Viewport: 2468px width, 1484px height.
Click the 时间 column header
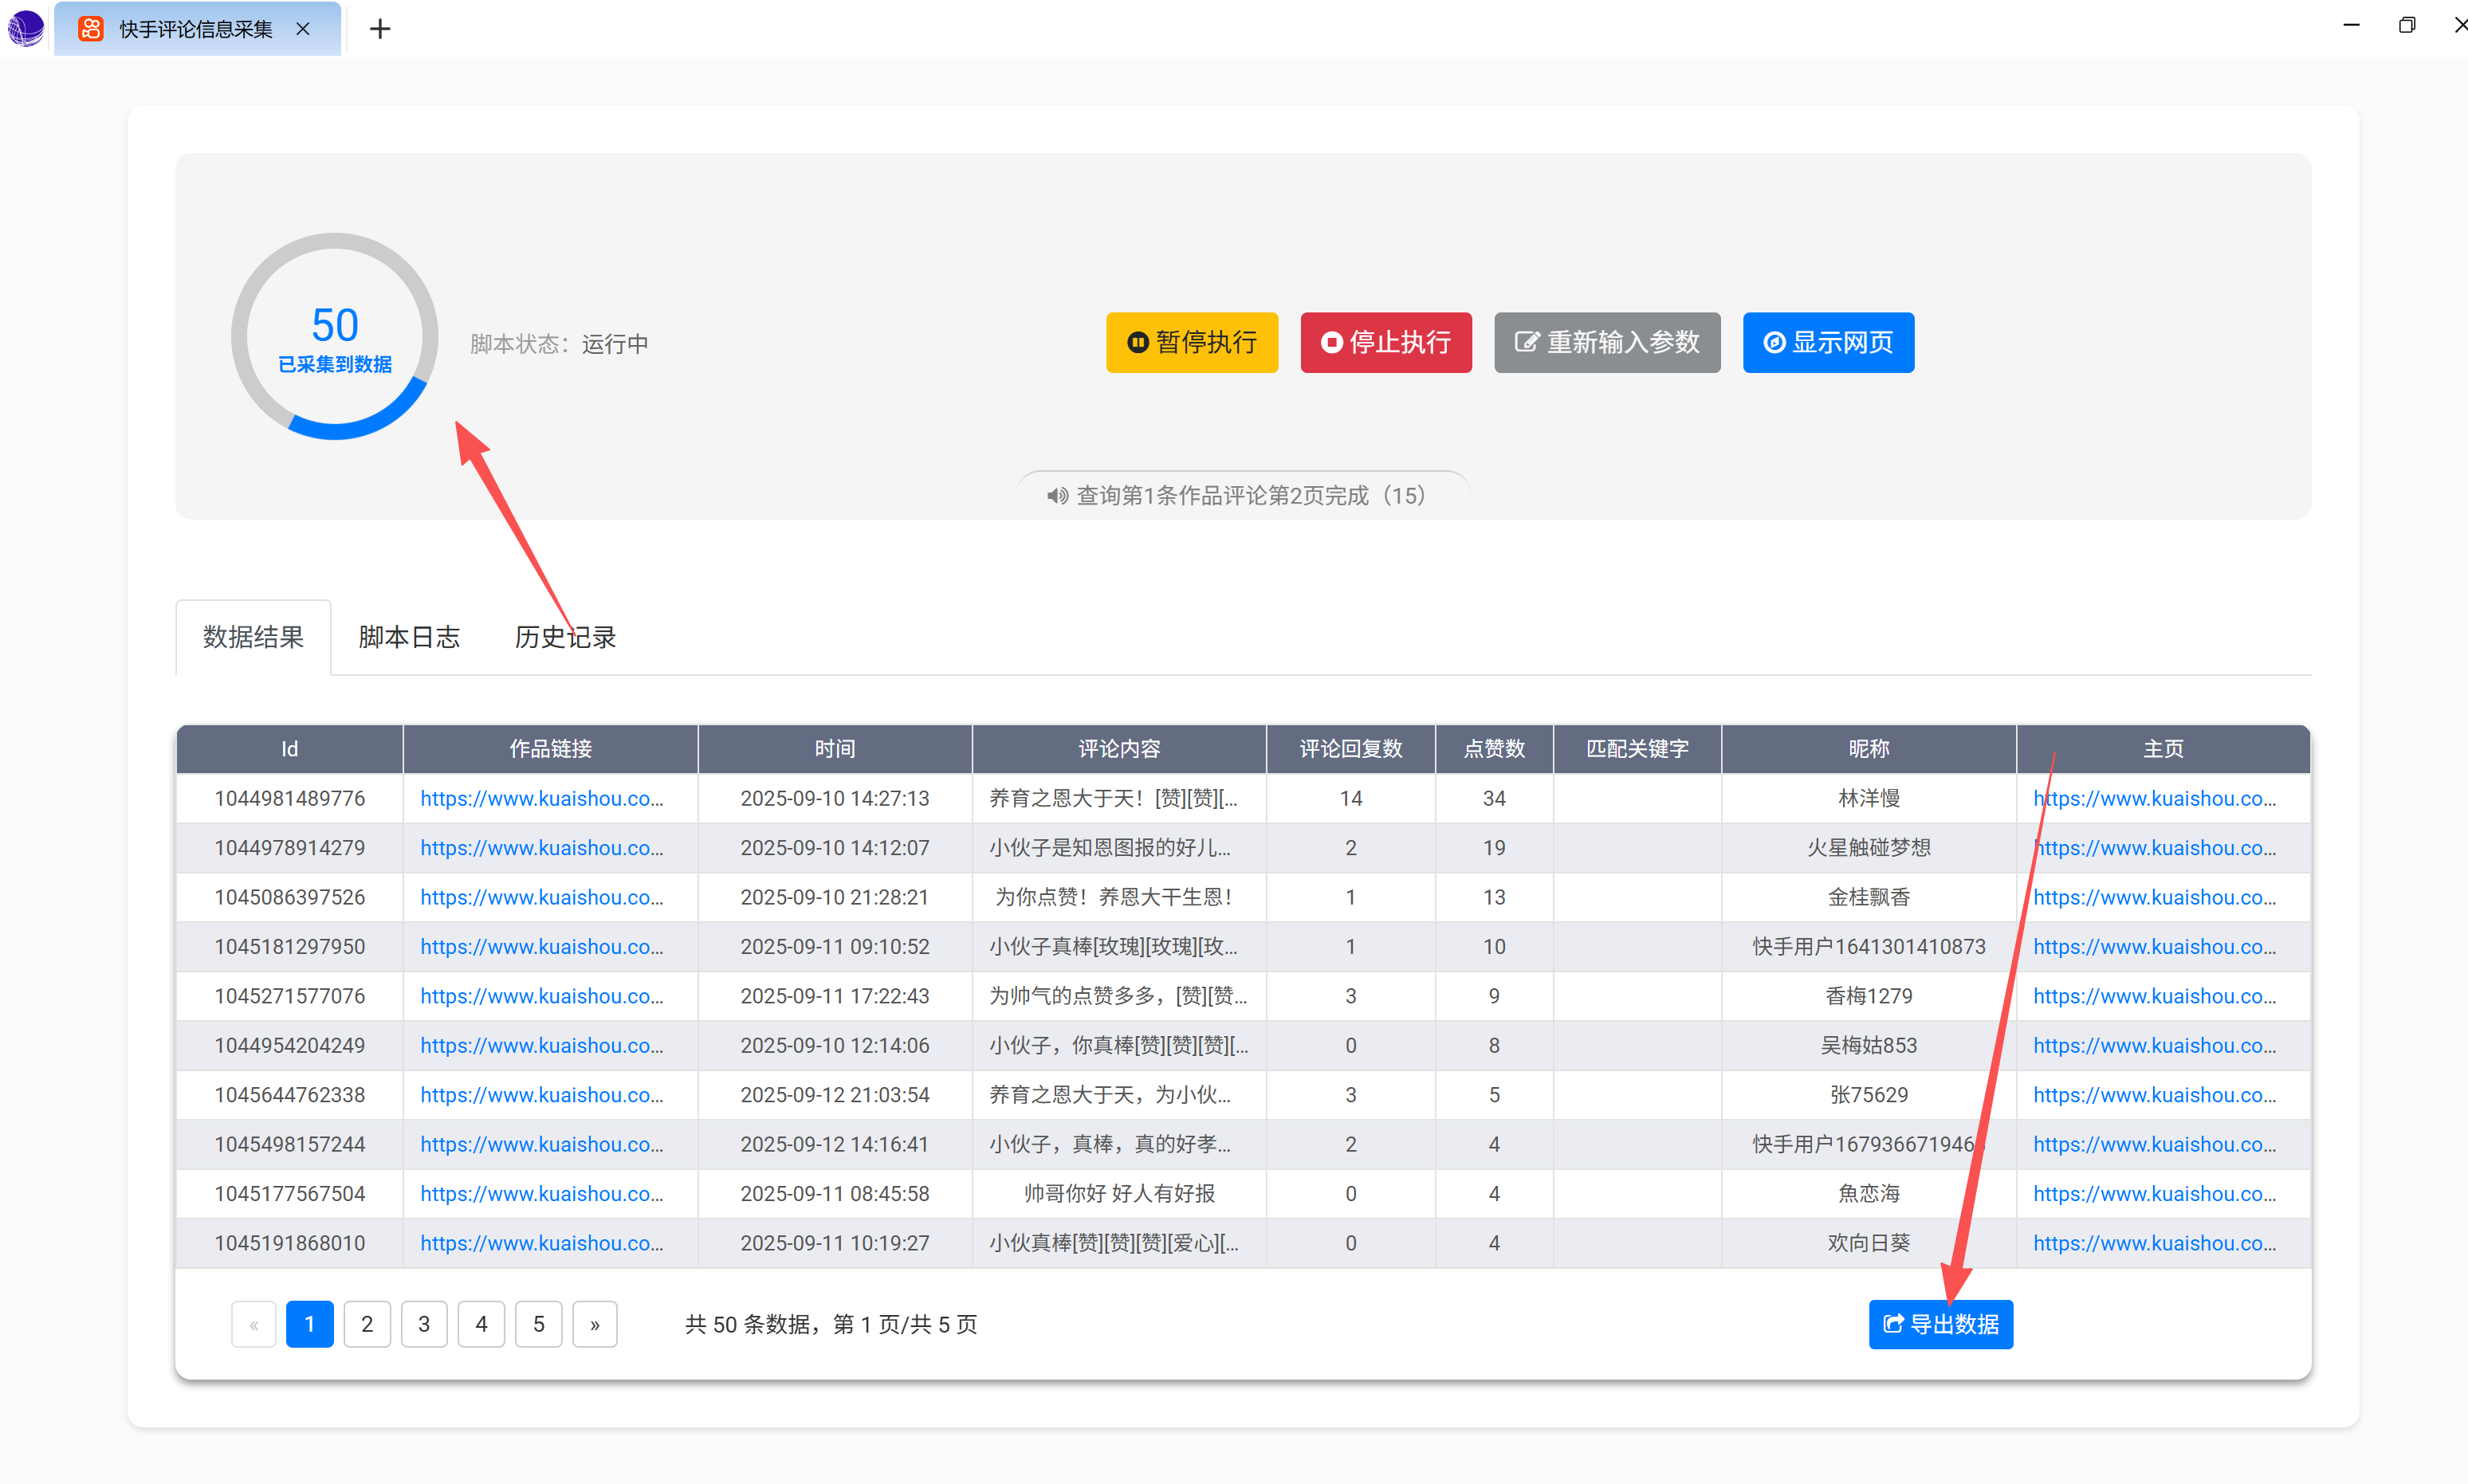(x=835, y=749)
